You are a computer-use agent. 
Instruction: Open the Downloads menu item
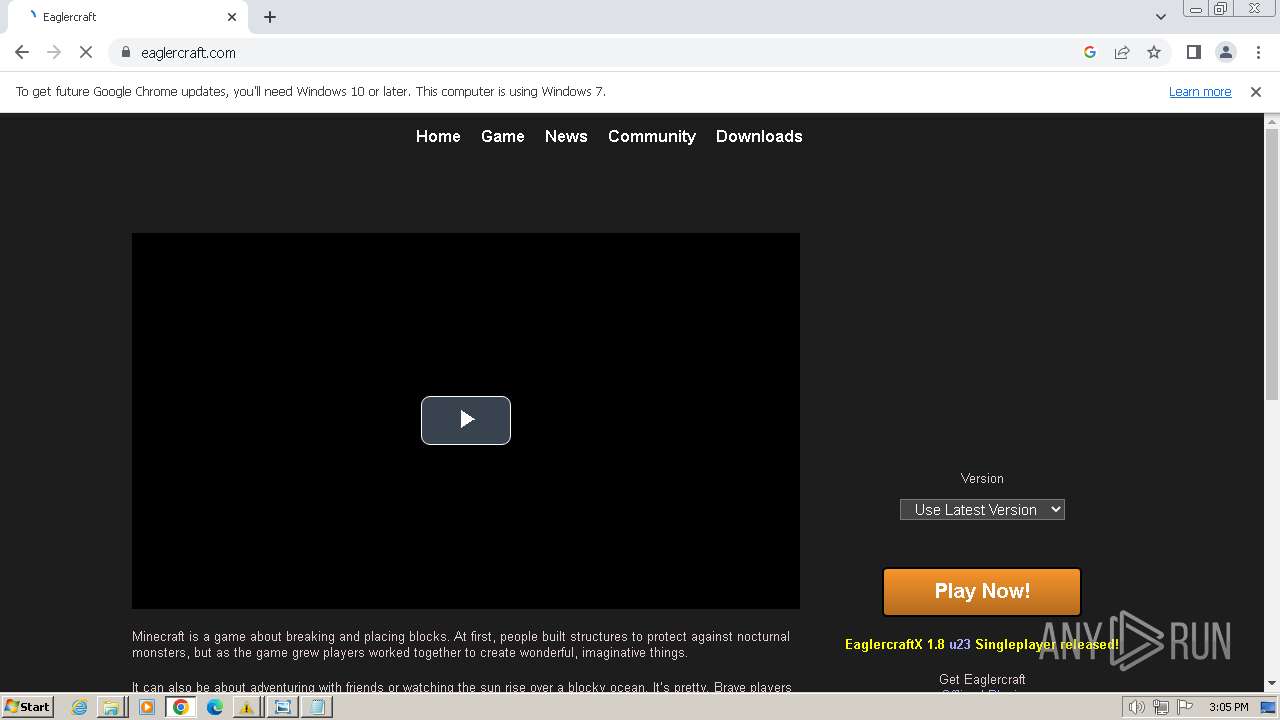[x=759, y=136]
